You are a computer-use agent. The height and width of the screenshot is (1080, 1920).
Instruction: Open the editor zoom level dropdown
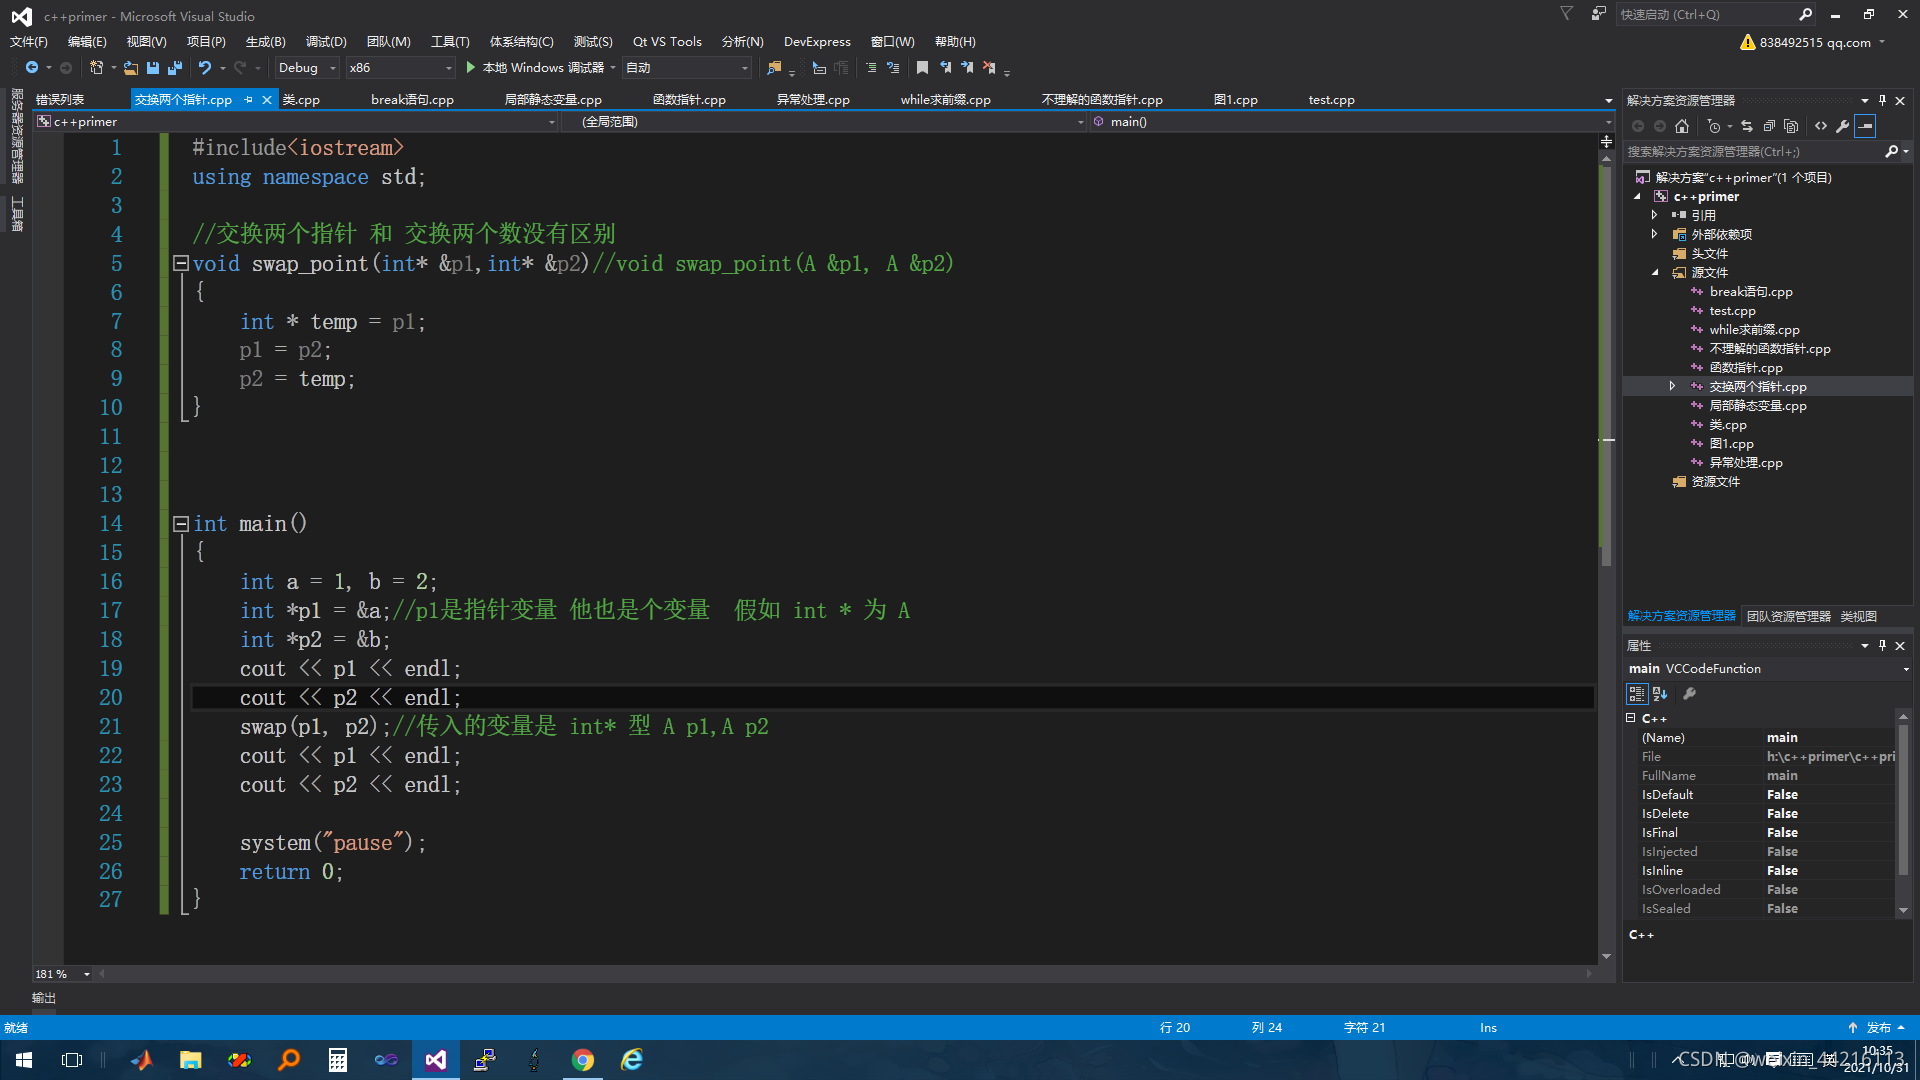pyautogui.click(x=87, y=974)
